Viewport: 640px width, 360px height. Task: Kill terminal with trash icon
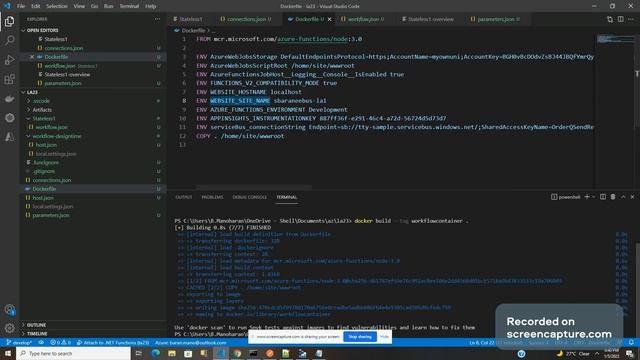click(613, 197)
